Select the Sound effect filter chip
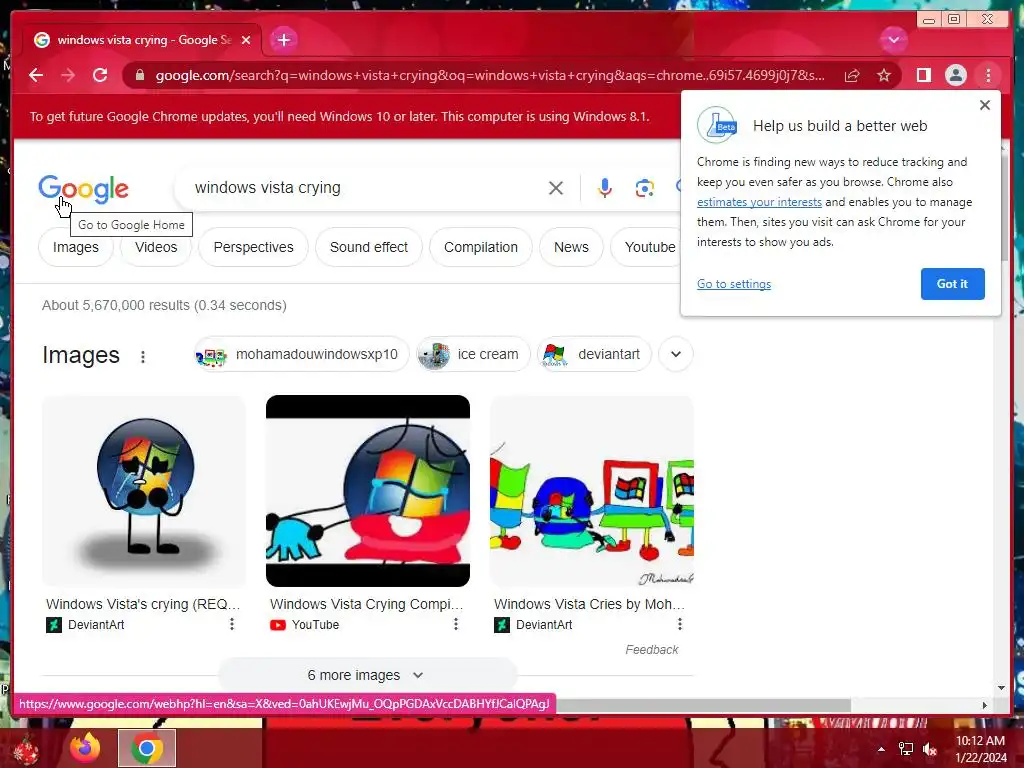 [x=369, y=247]
